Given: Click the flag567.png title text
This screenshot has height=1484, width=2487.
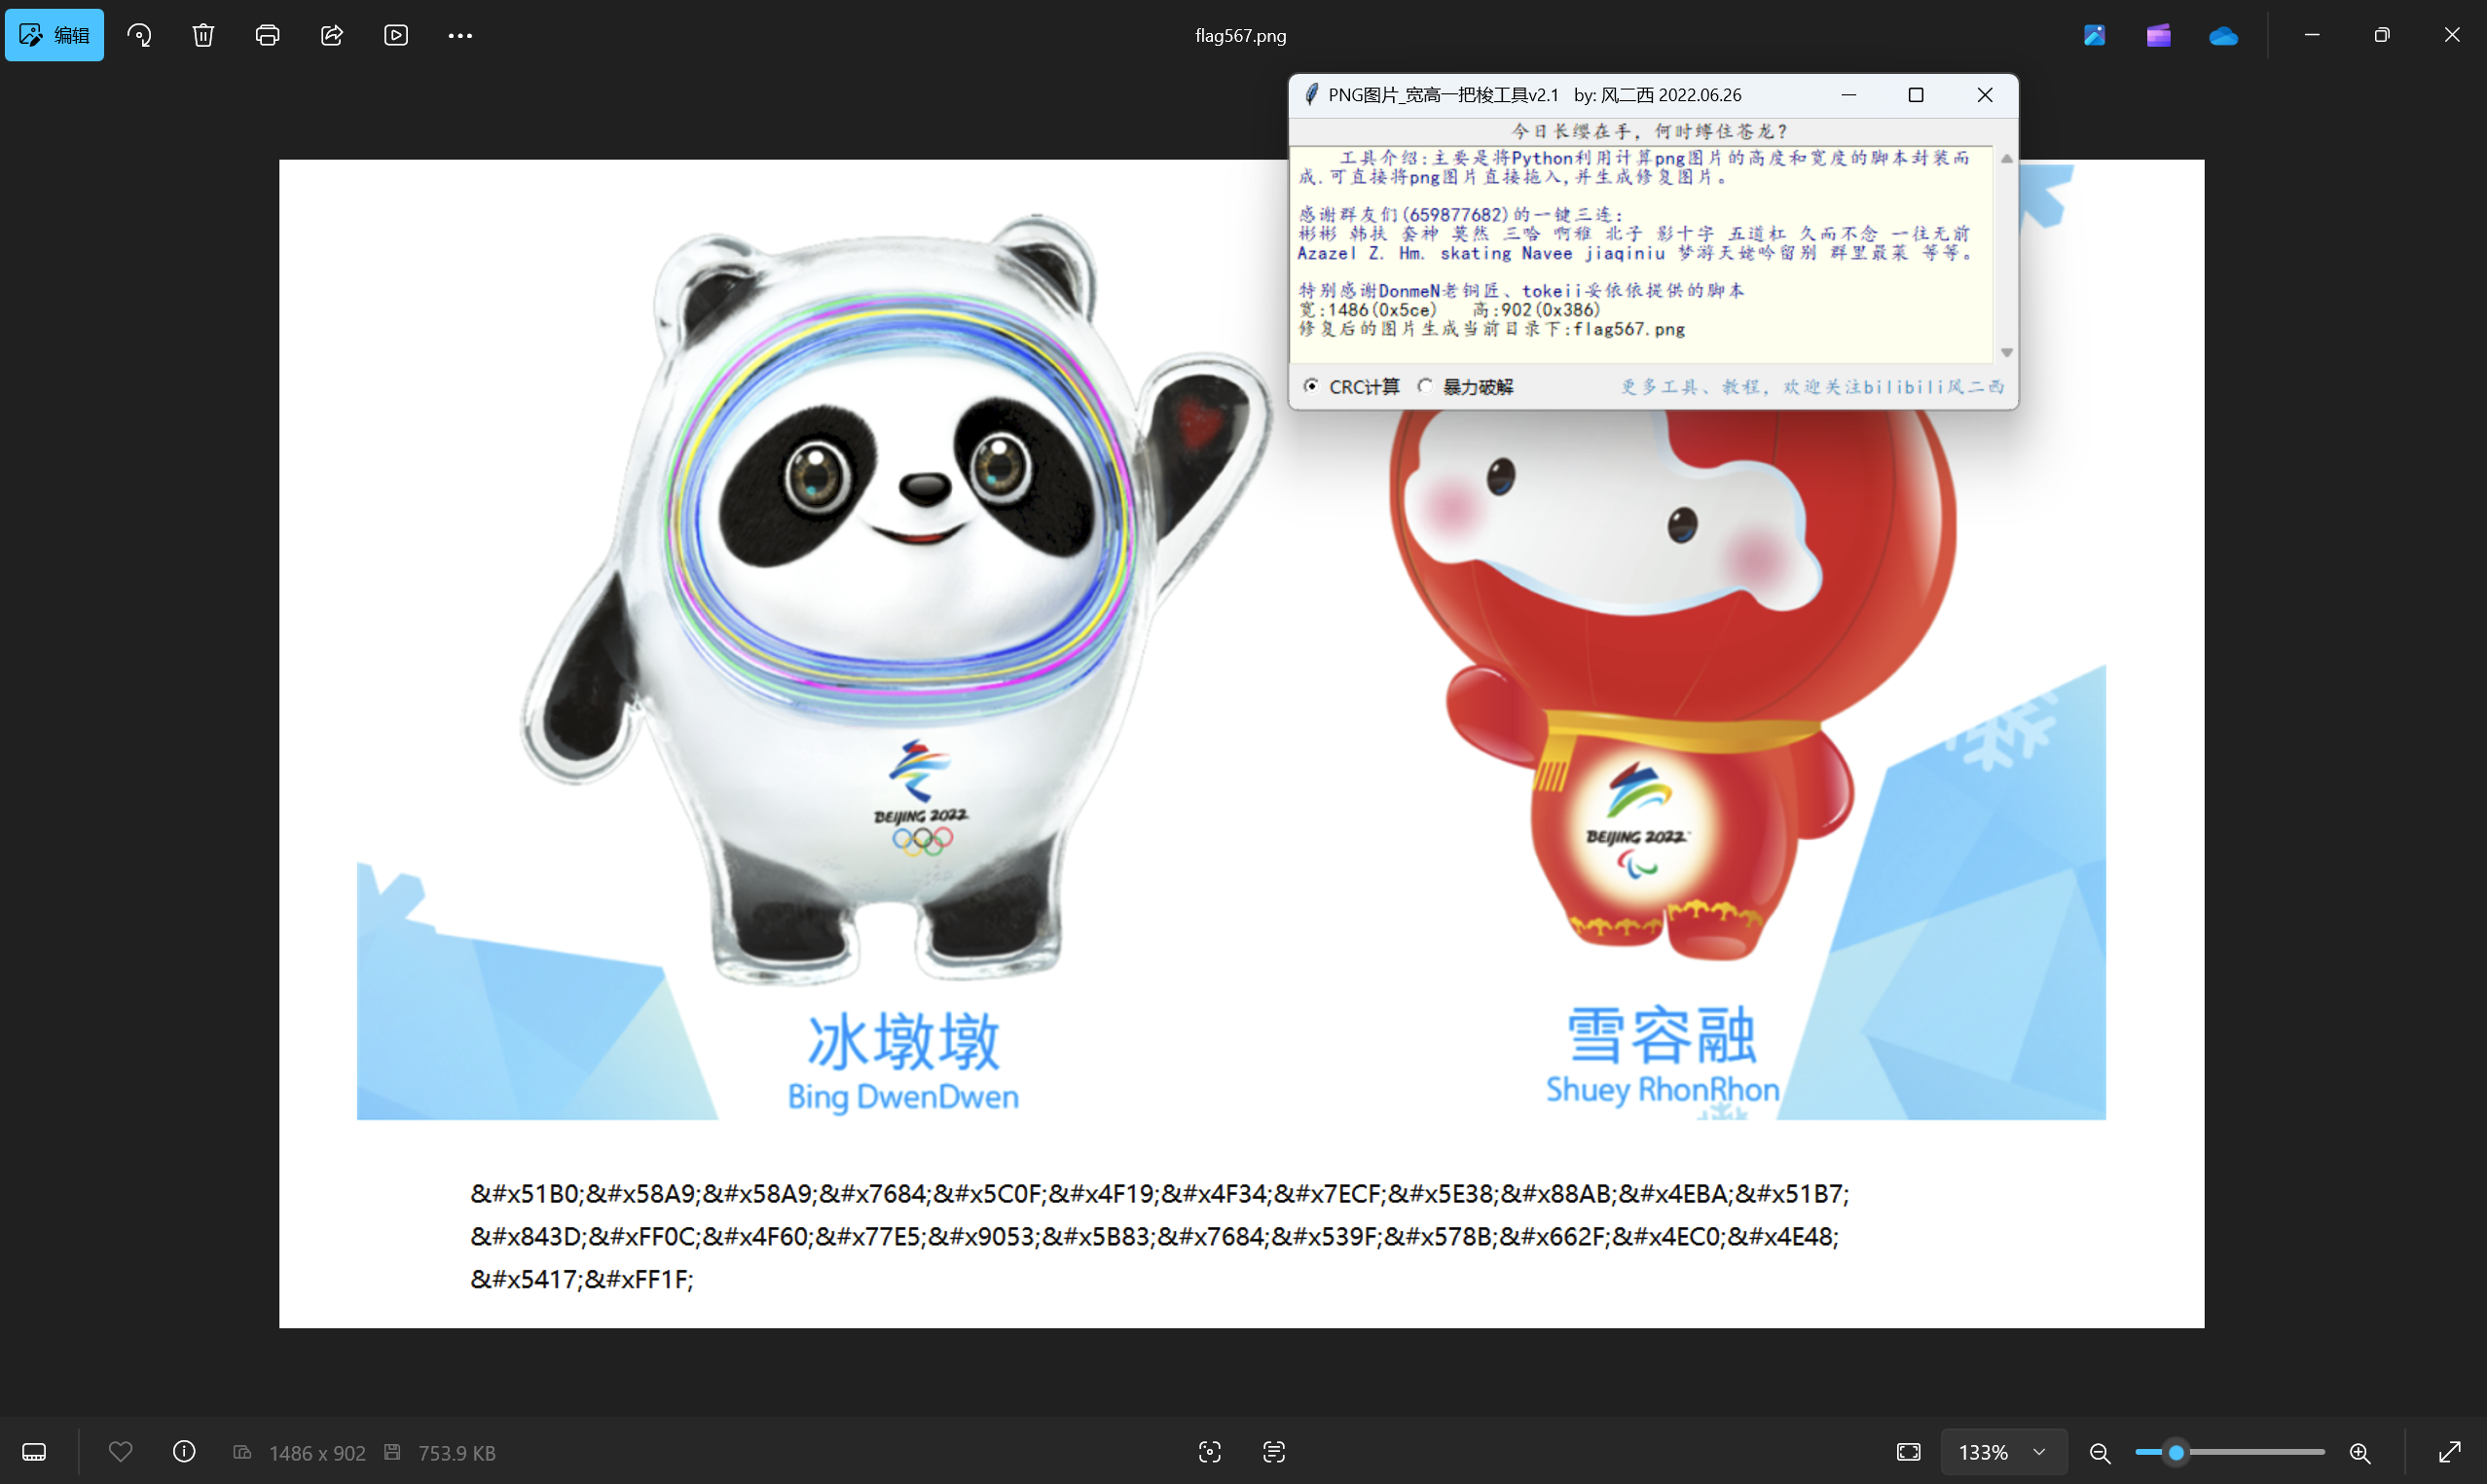Looking at the screenshot, I should click(x=1241, y=36).
